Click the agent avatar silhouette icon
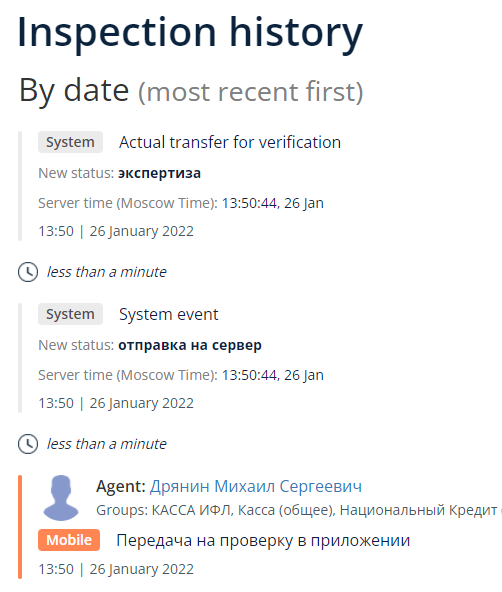The image size is (502, 592). (61, 498)
